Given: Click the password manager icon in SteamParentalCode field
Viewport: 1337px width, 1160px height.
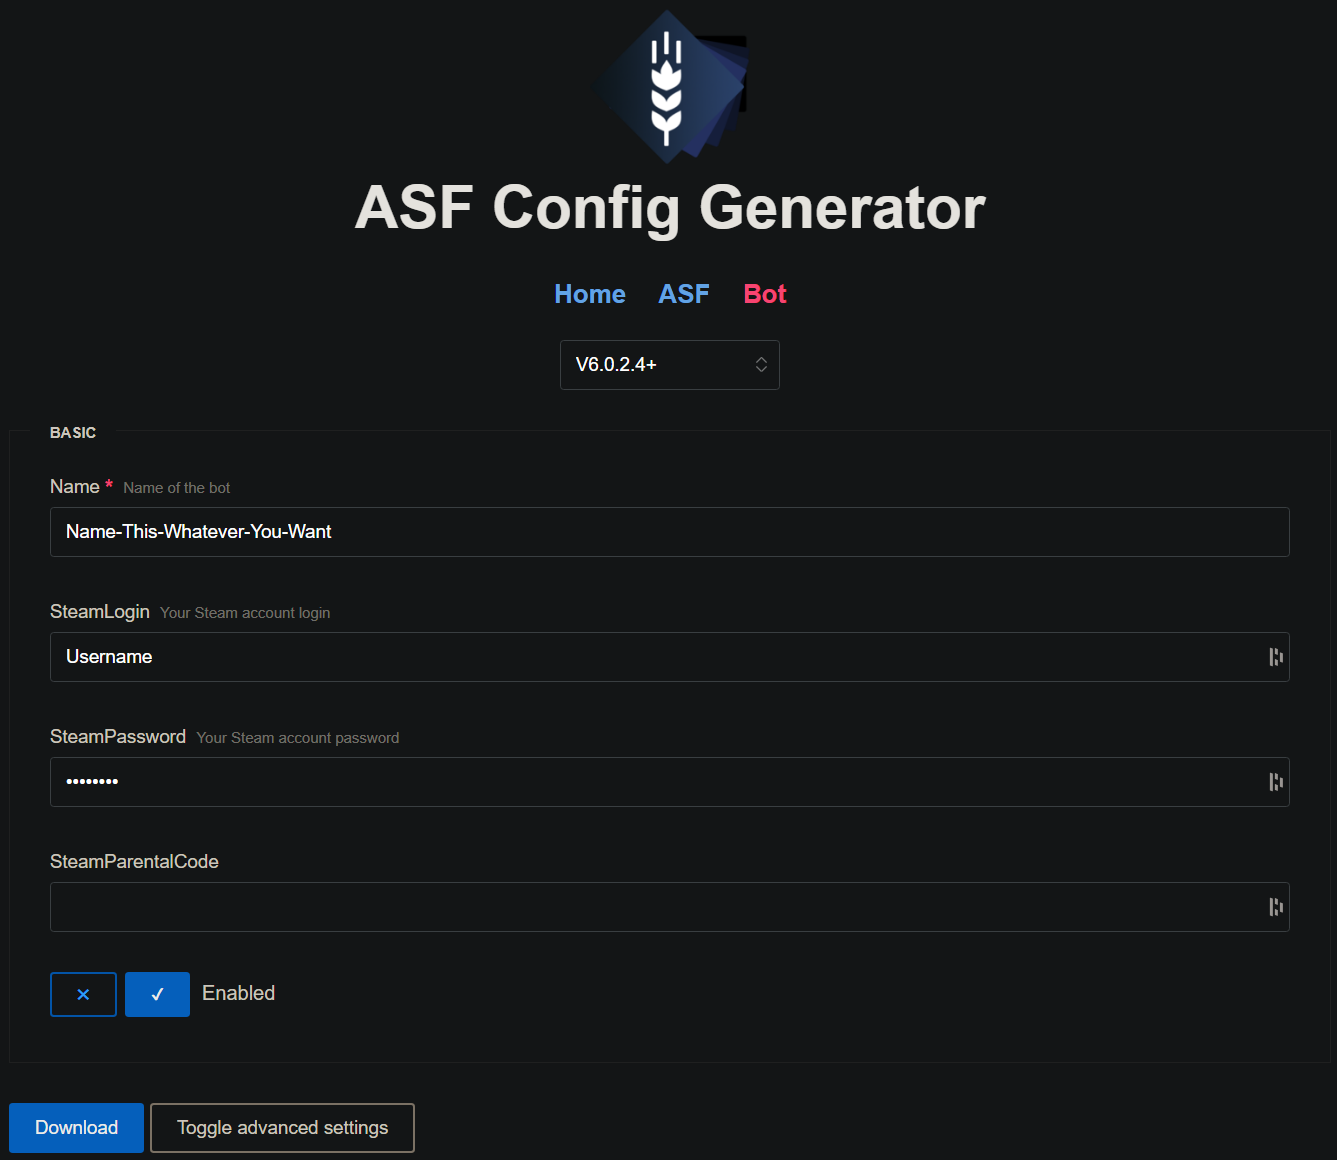Looking at the screenshot, I should (x=1275, y=907).
